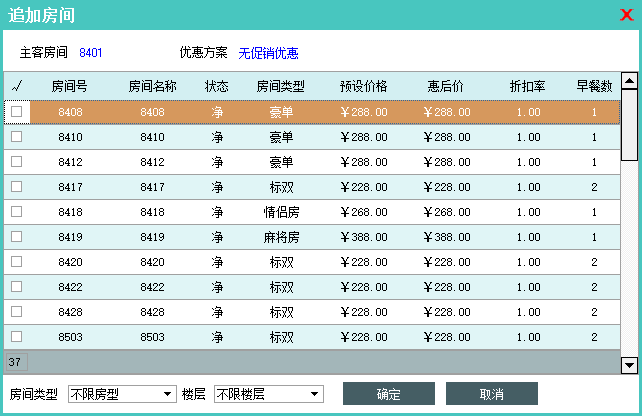Select the row for 麻将房 room 8419

coord(281,237)
